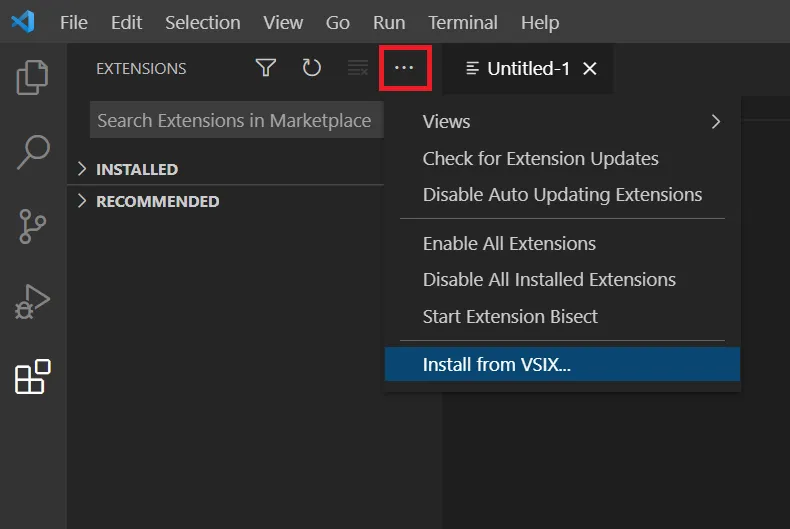790x529 pixels.
Task: Refresh the extensions list
Action: [x=312, y=68]
